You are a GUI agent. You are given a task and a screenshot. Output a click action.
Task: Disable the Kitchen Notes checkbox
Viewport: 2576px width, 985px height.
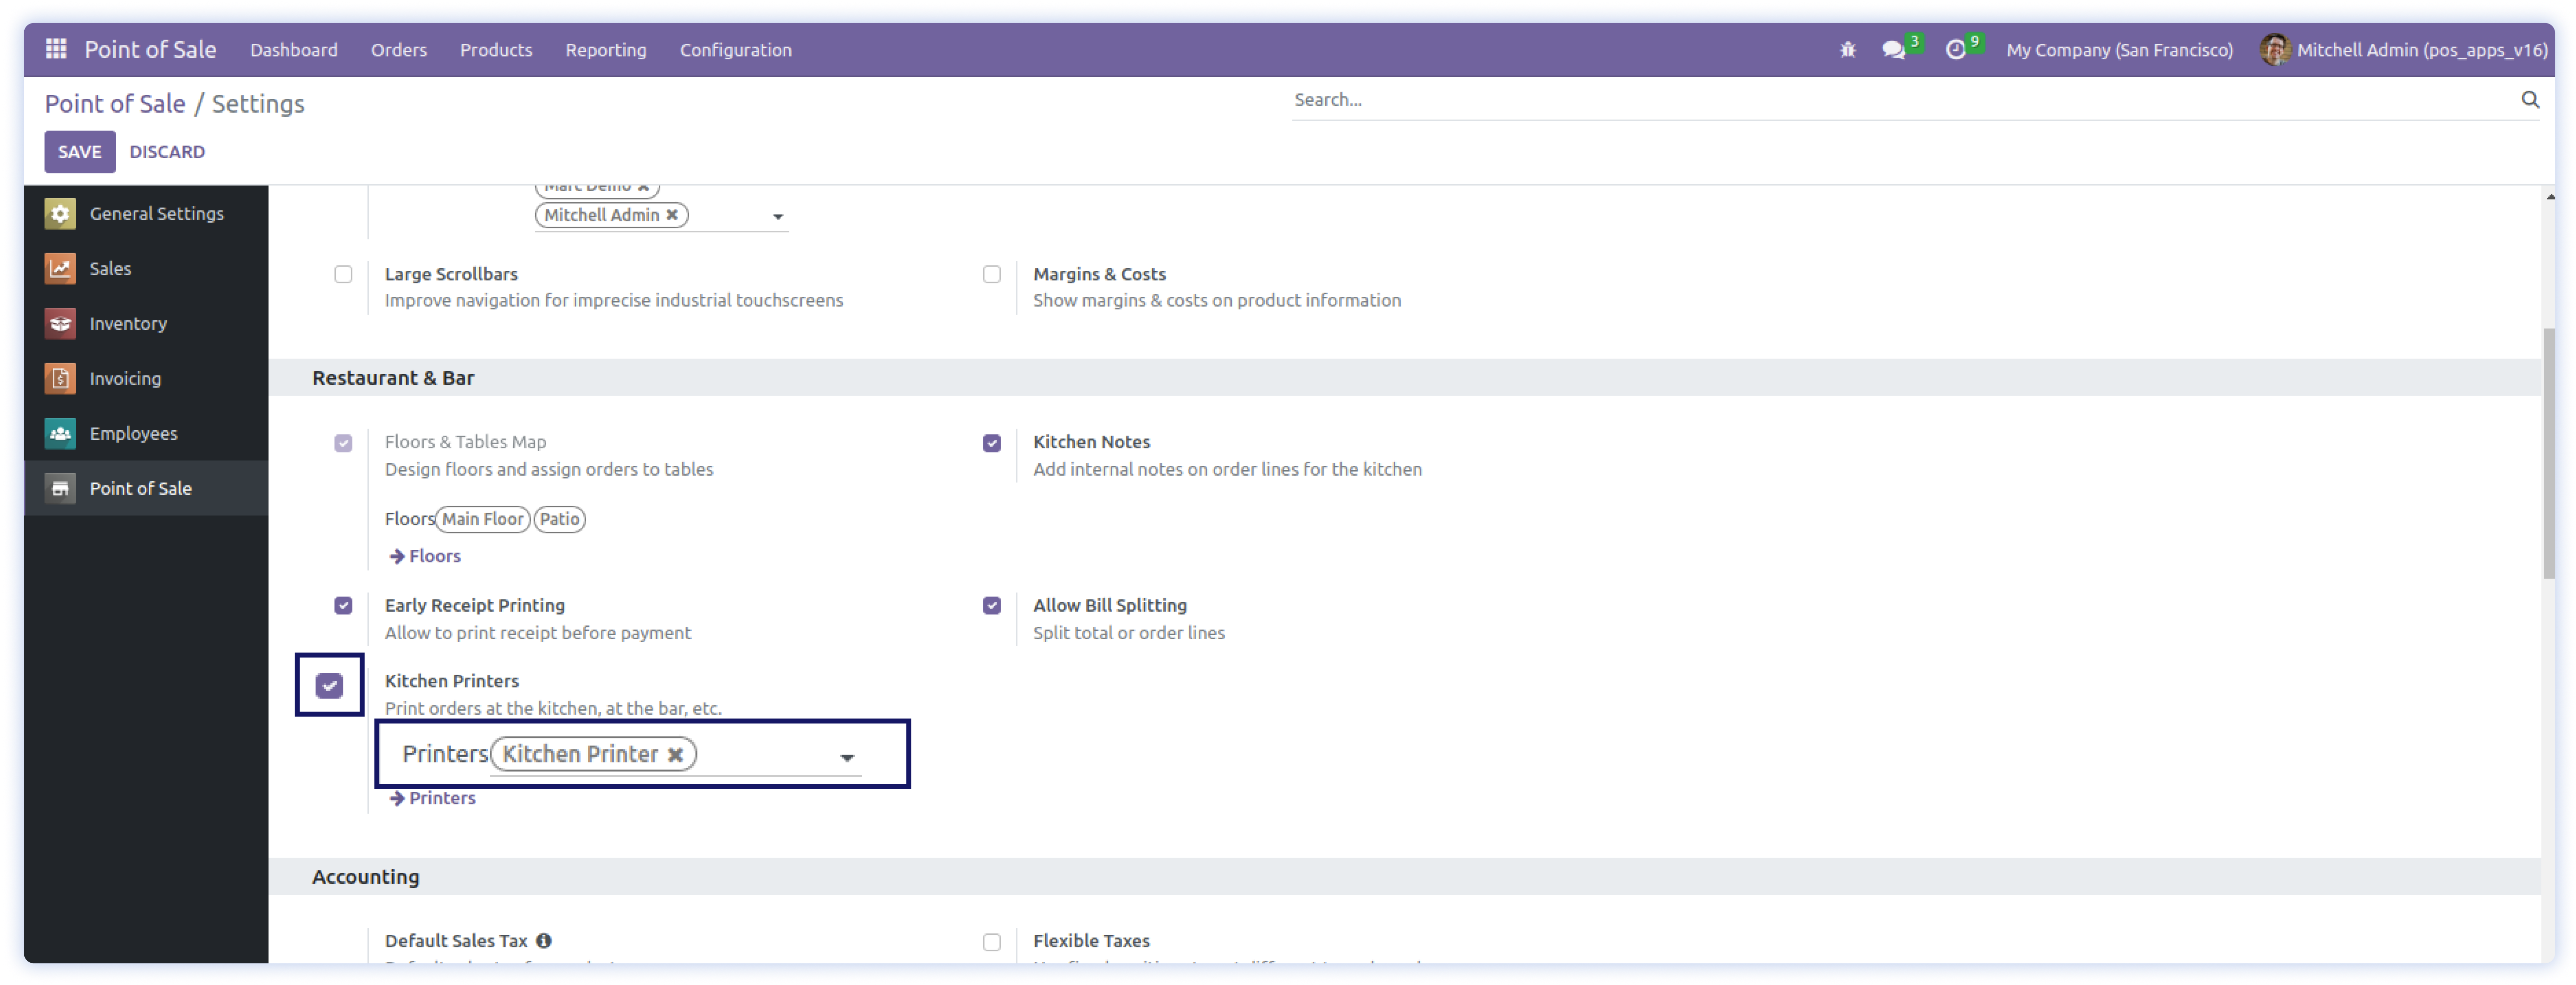tap(991, 443)
